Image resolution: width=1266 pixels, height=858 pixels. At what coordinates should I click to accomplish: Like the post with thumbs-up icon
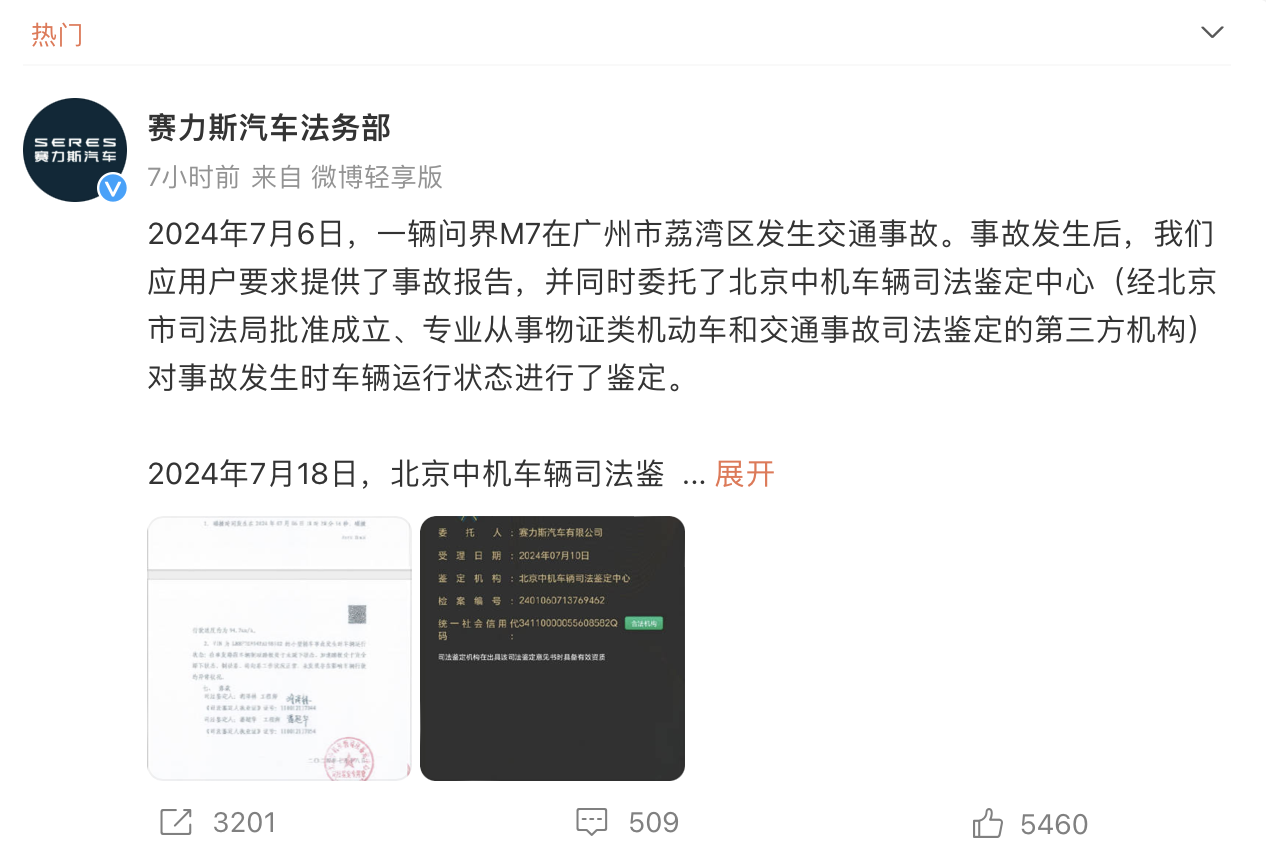988,823
